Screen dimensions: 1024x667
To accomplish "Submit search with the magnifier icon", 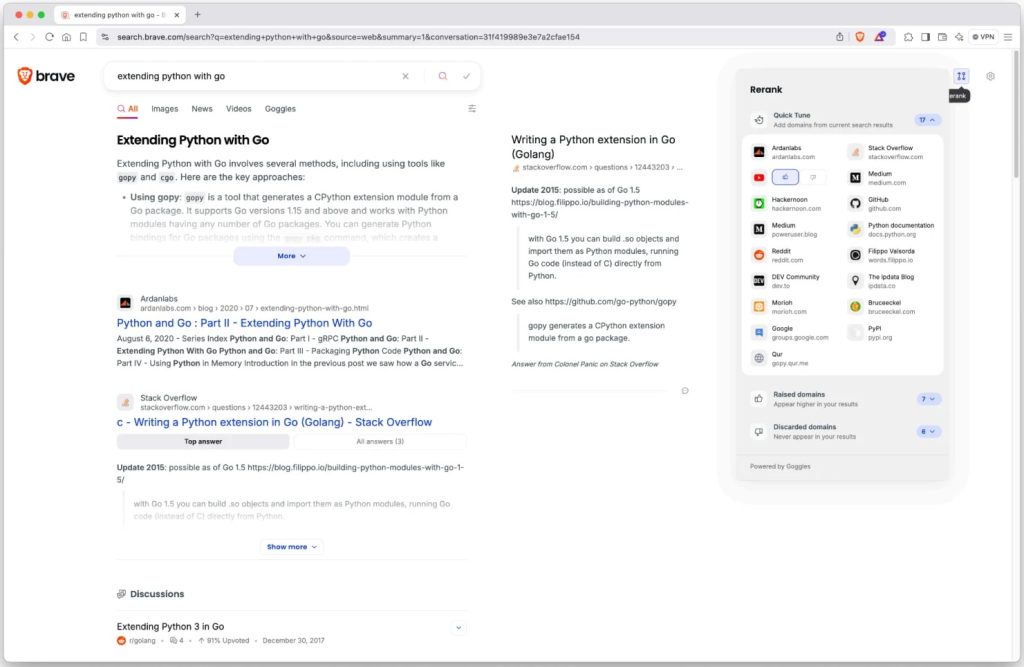I will [443, 76].
